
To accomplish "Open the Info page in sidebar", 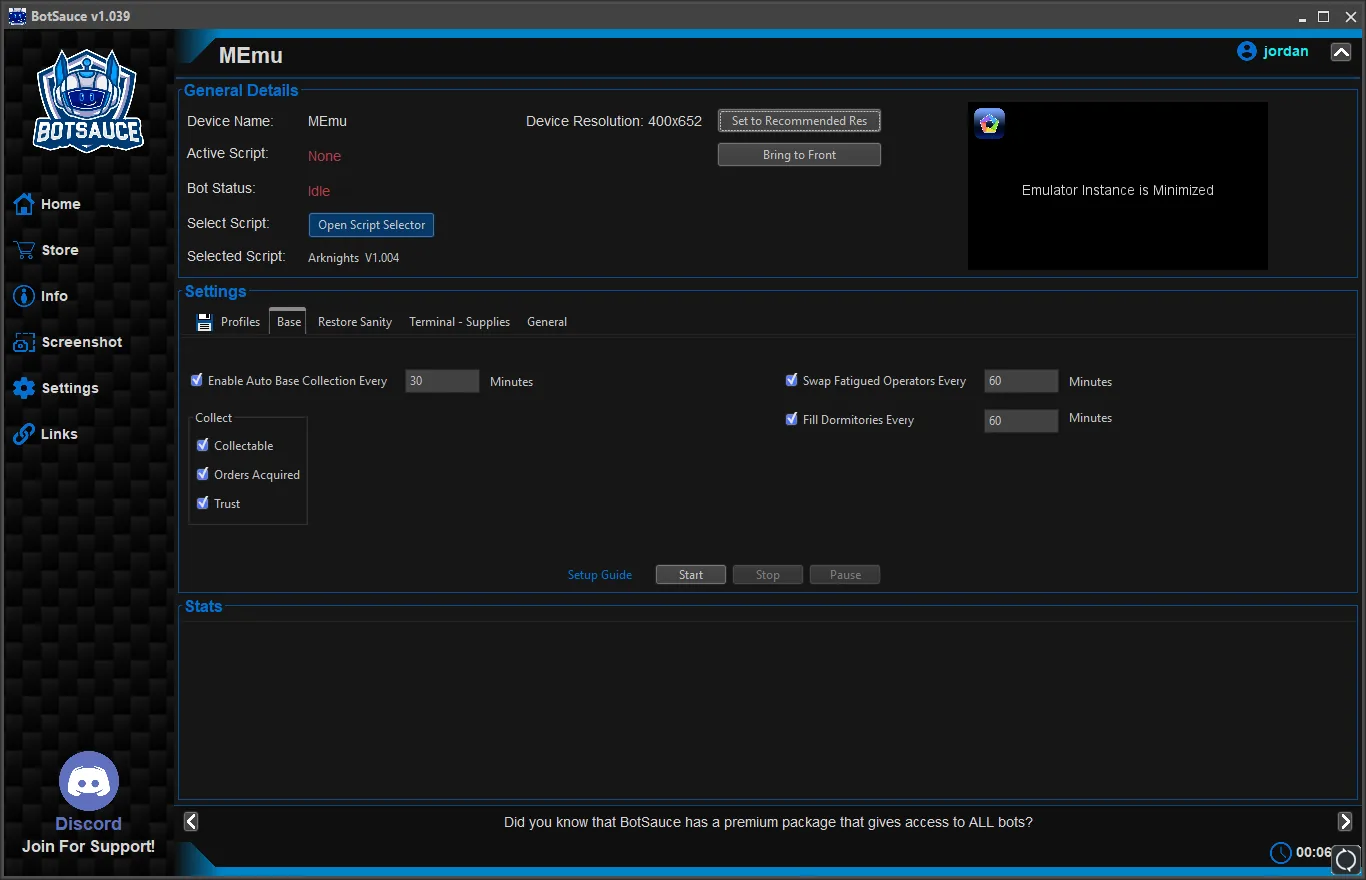I will [x=41, y=296].
